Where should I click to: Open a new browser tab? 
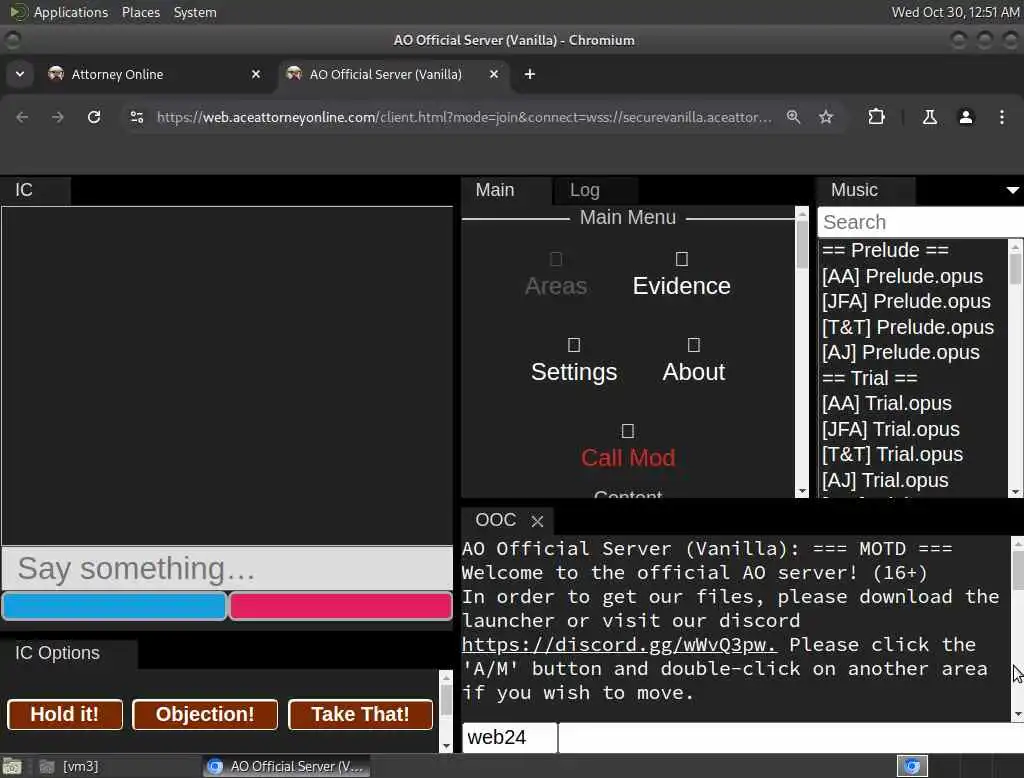point(530,74)
